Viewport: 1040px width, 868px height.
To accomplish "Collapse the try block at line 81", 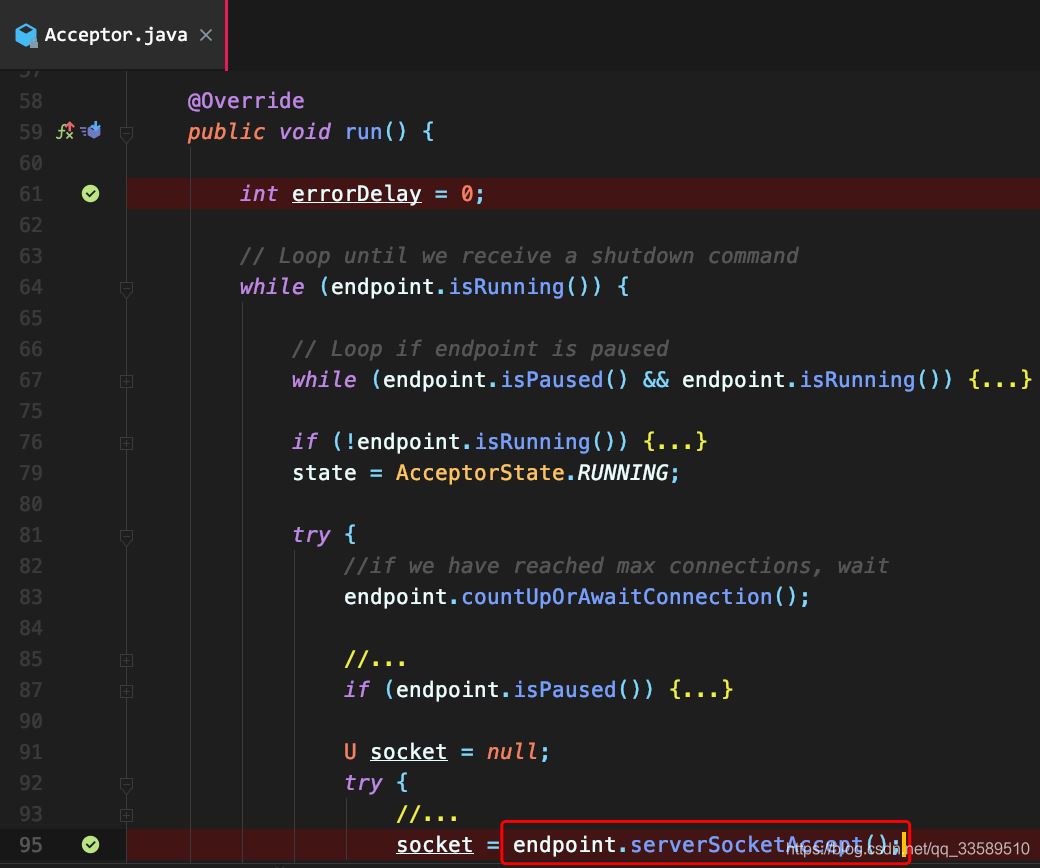I will [126, 535].
